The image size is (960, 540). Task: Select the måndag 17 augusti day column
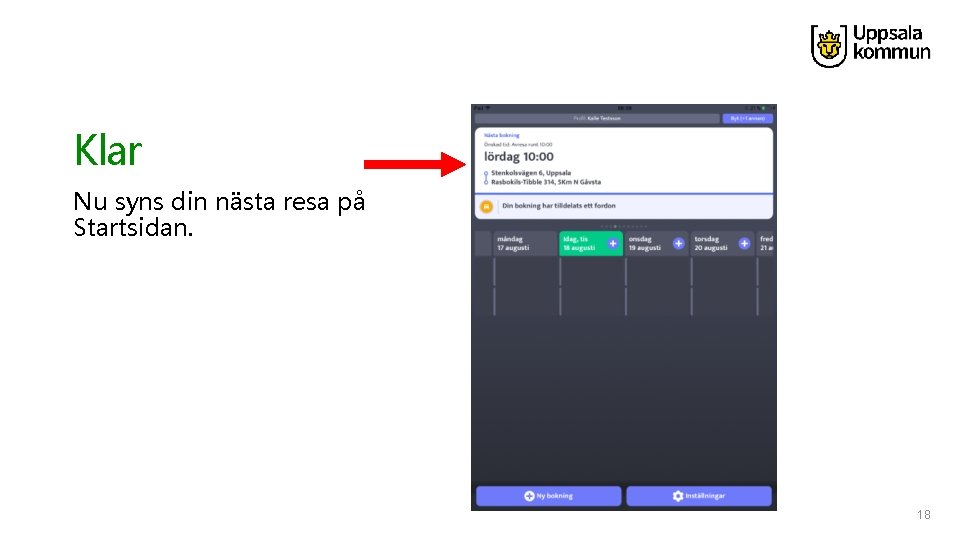coord(525,244)
